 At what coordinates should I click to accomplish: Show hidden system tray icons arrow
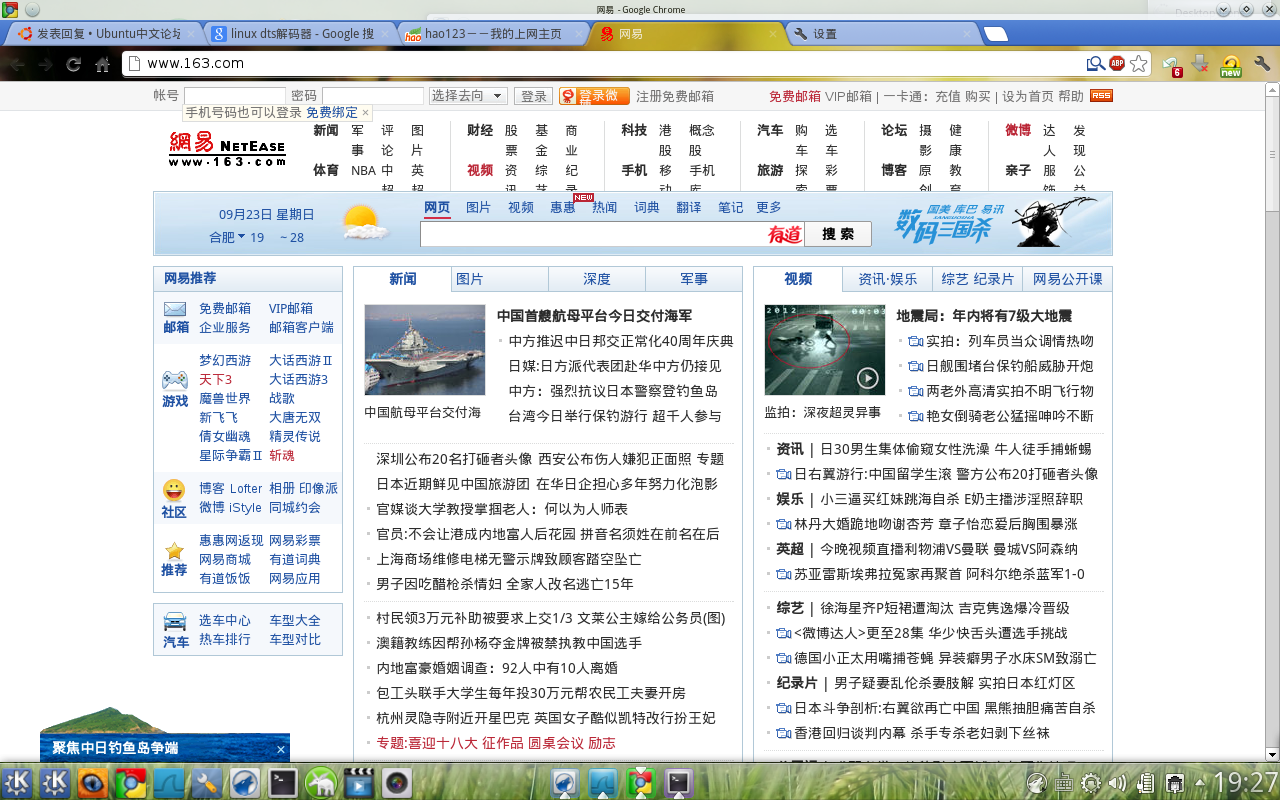pos(1200,783)
